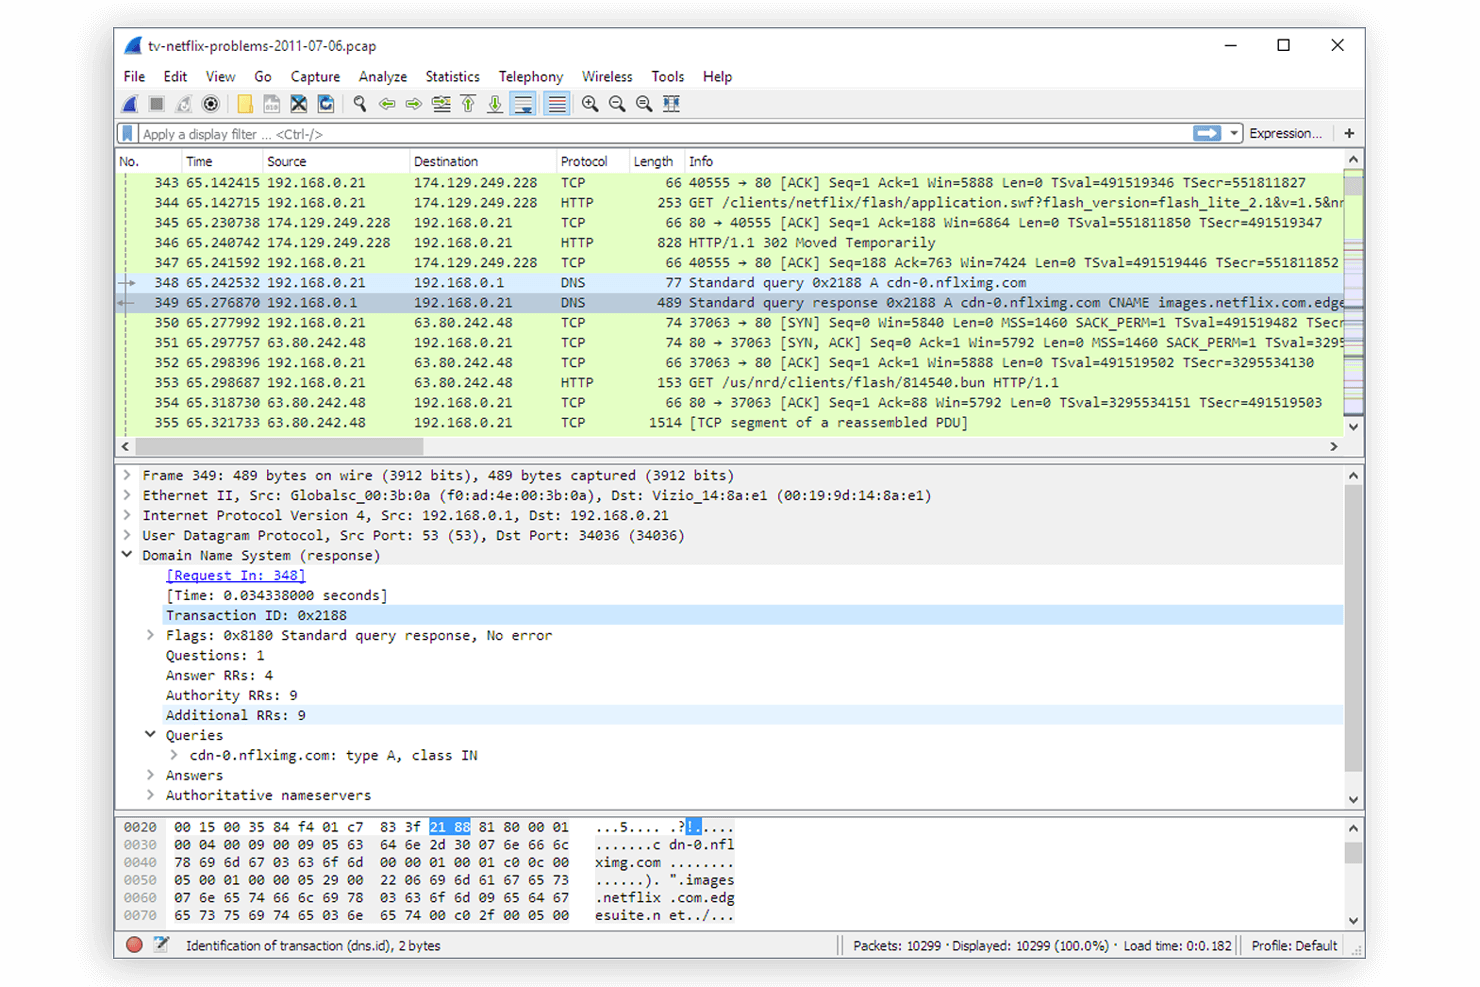Save the capture file using the toolbar icon
Screen dimensions: 1480x987
(271, 104)
